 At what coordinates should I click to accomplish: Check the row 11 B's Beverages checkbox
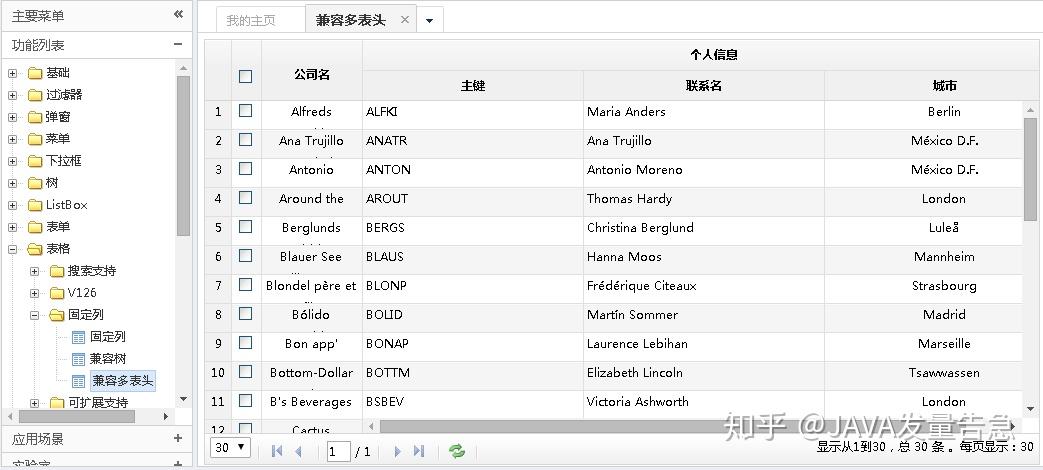pos(245,400)
